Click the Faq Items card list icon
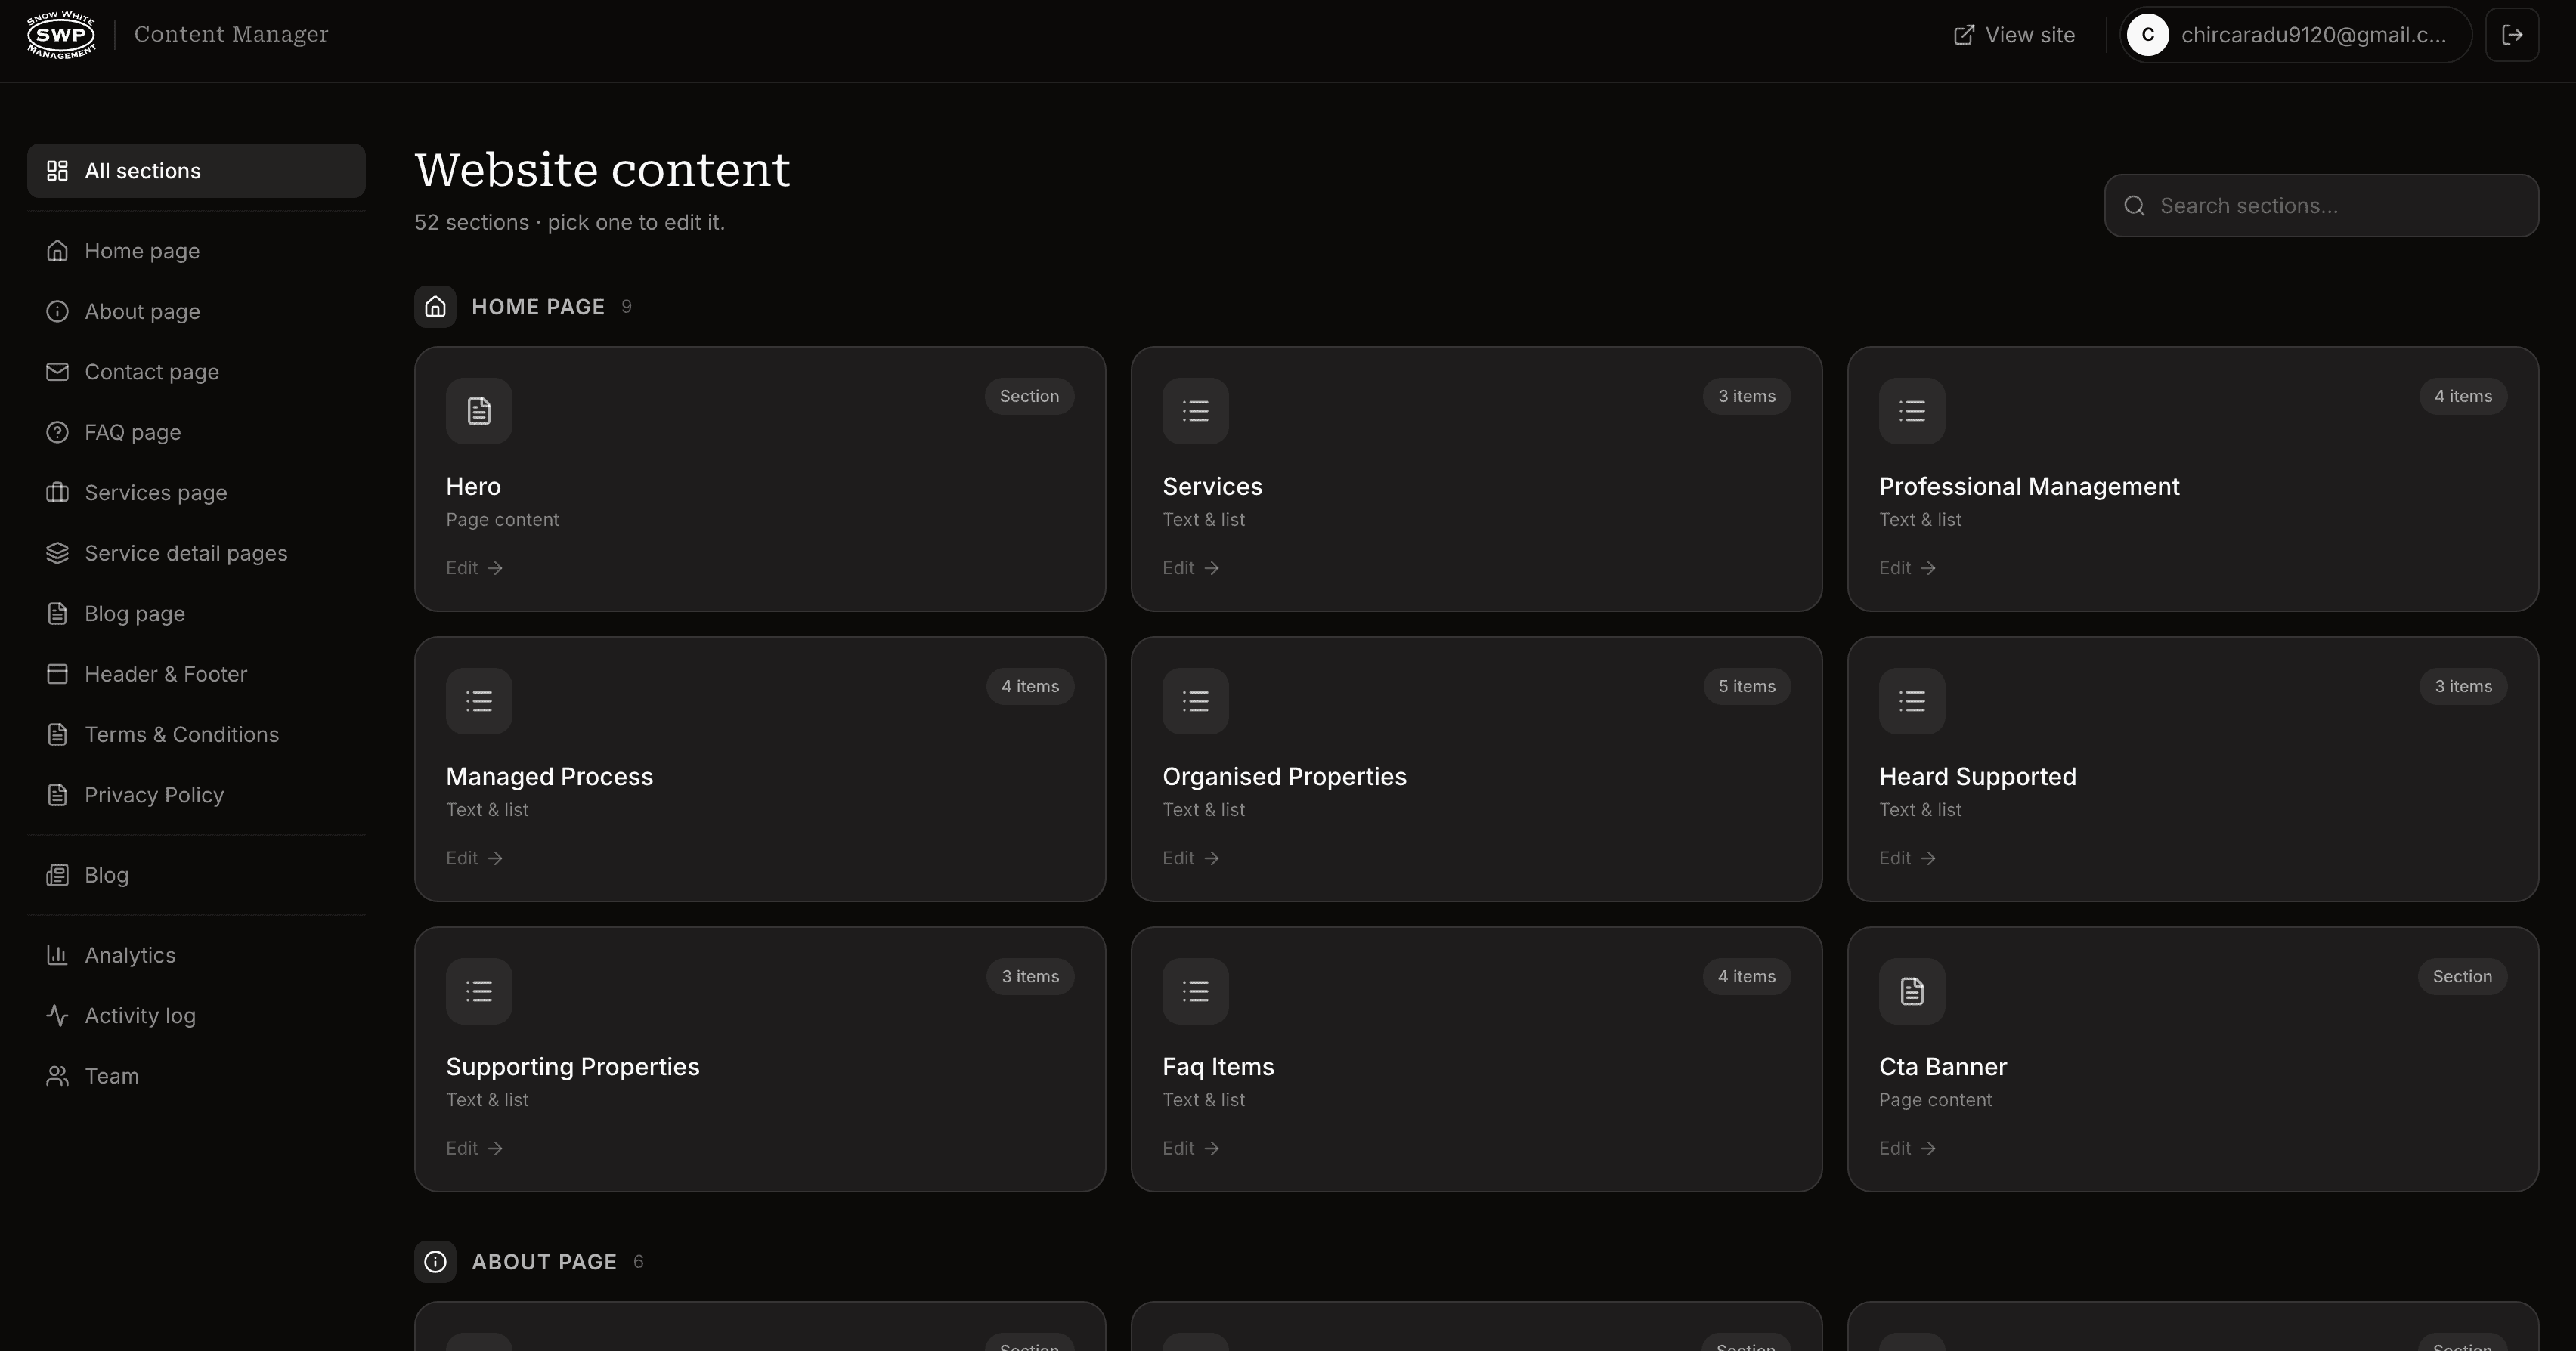2576x1351 pixels. 1195,991
